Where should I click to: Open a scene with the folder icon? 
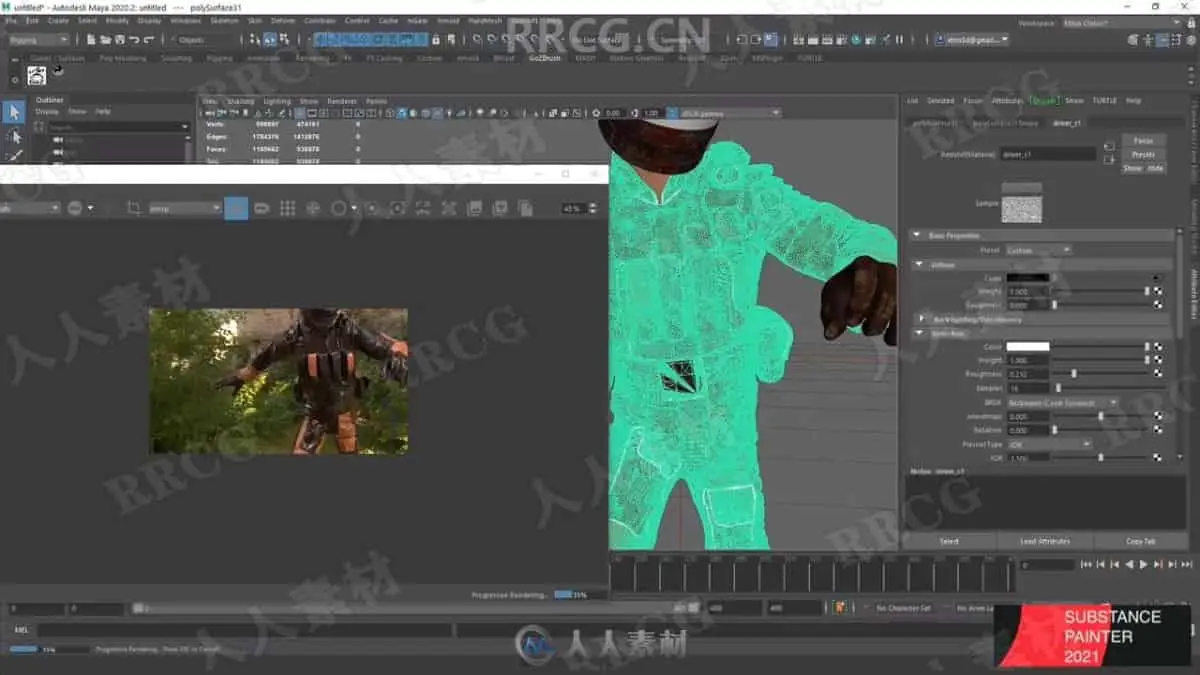[105, 40]
